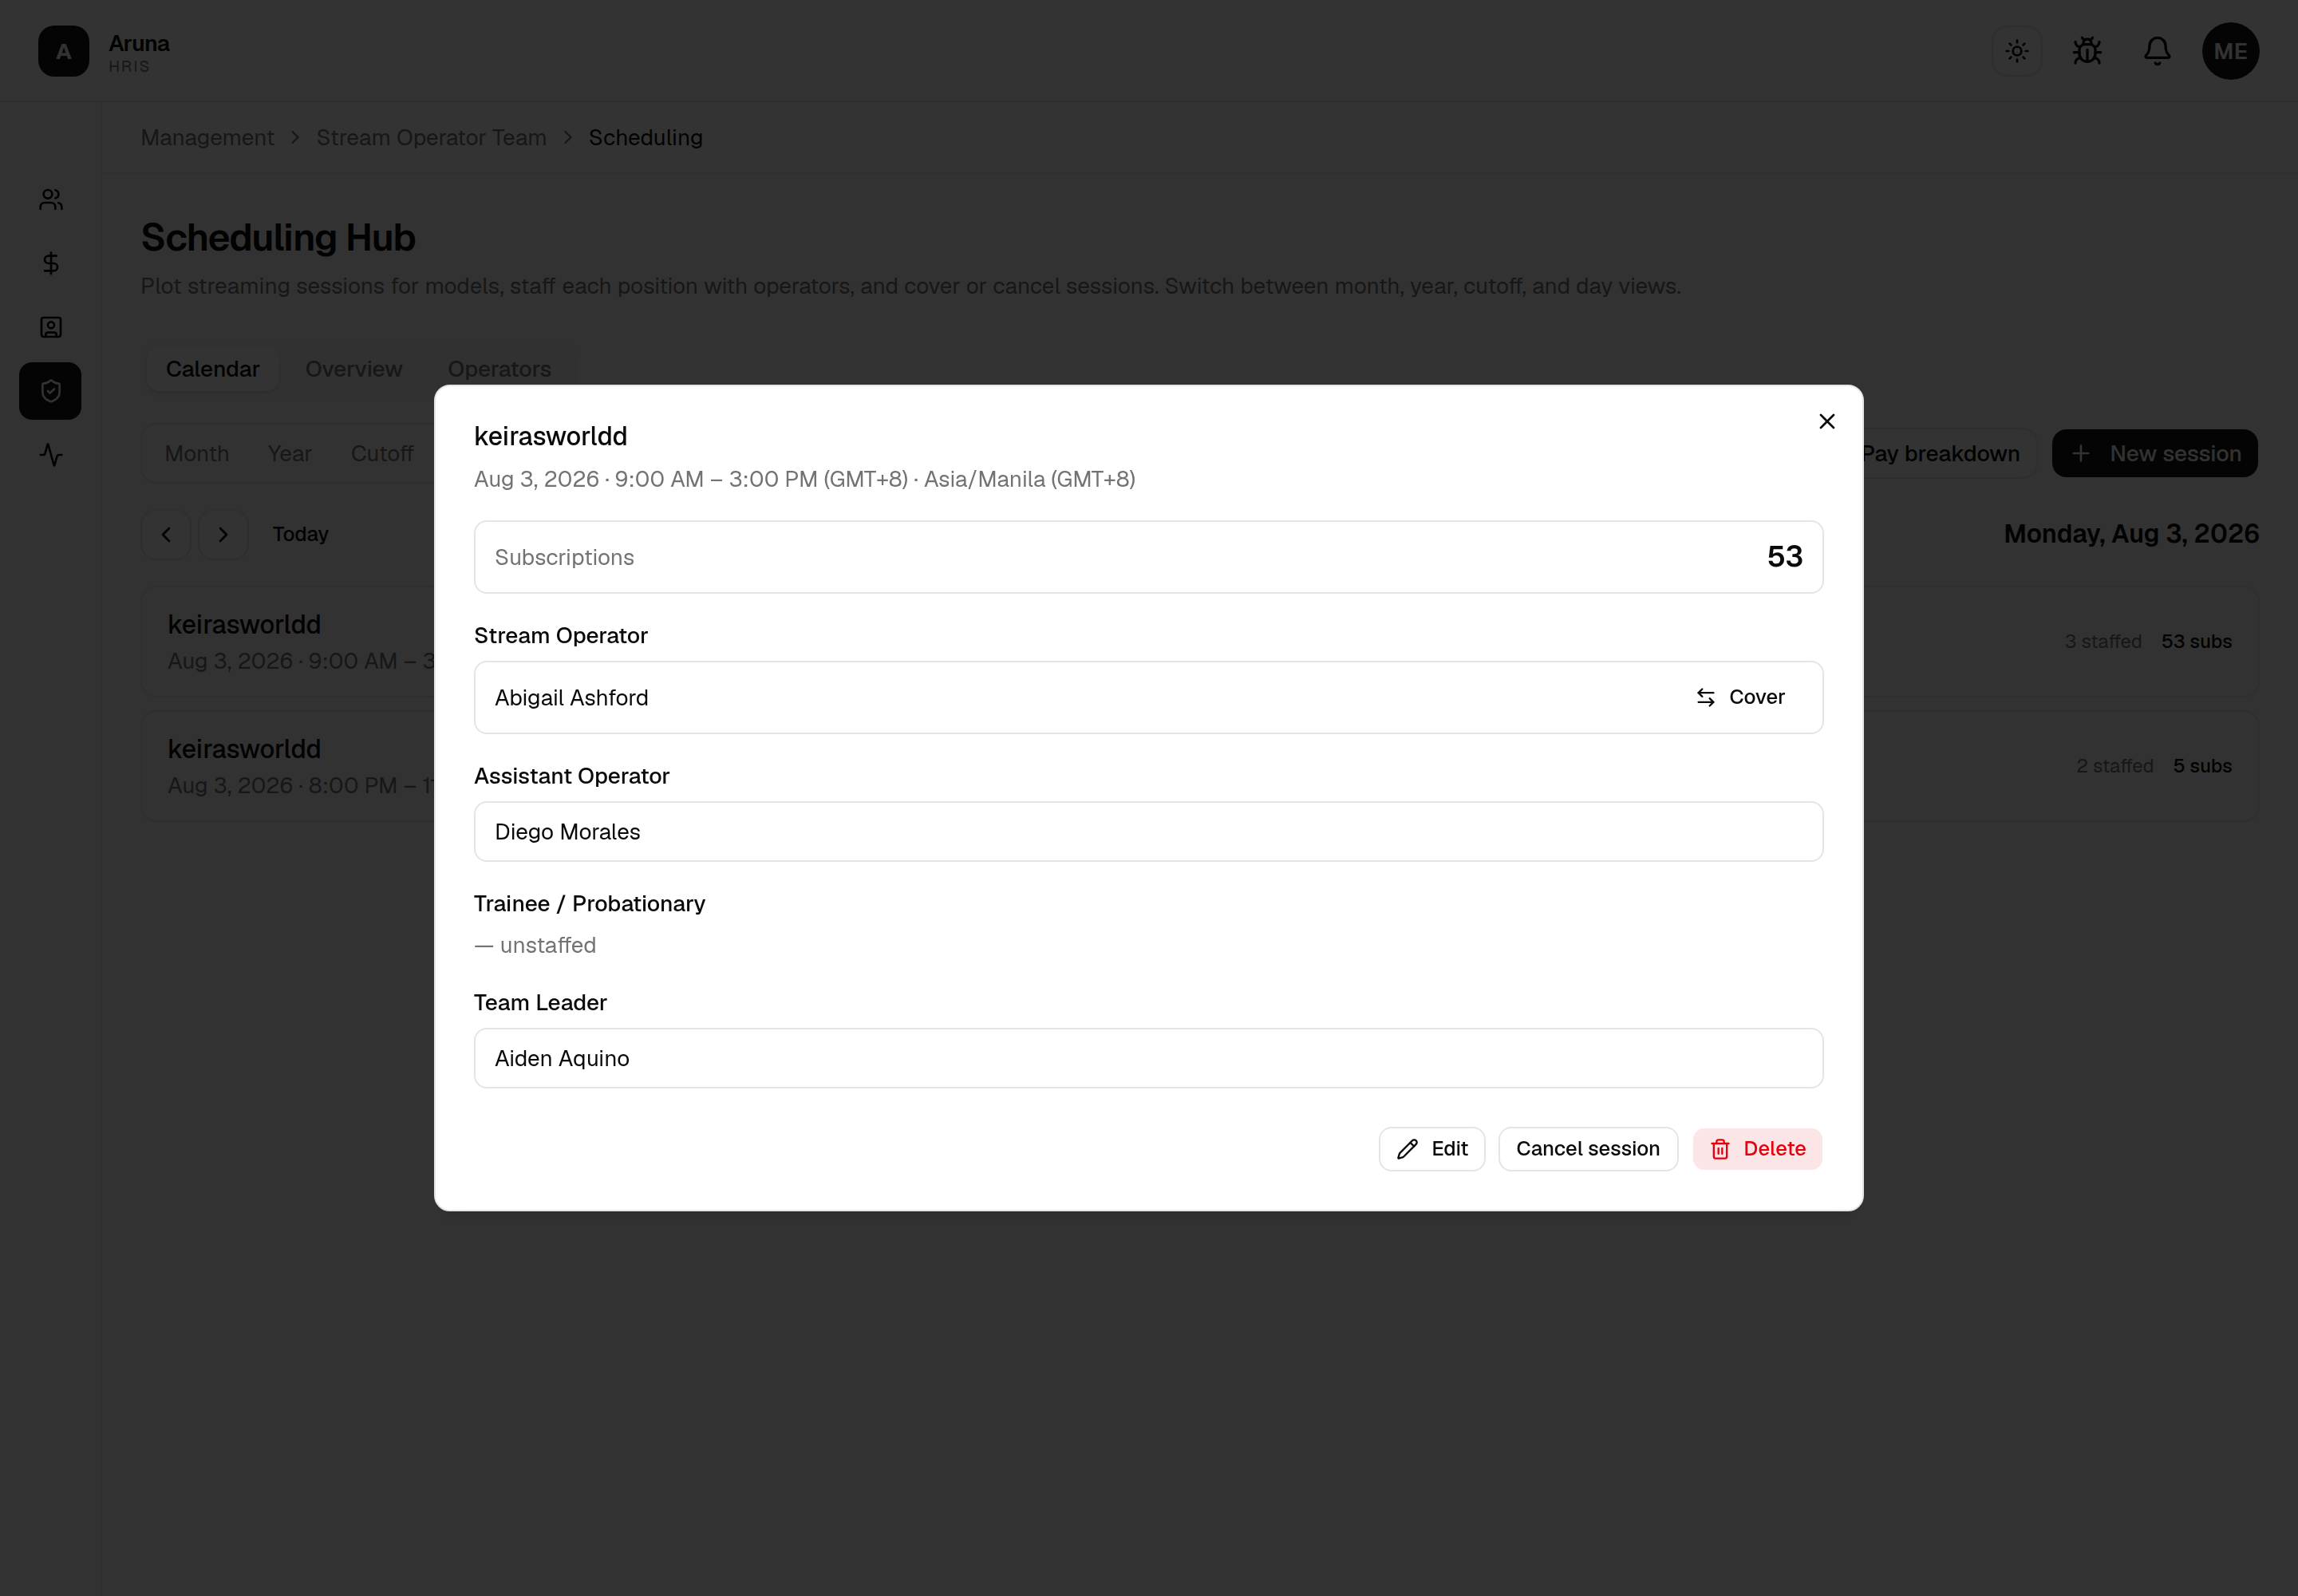Viewport: 2298px width, 1596px height.
Task: Click the Aiden Aquino team leader row
Action: pos(1148,1058)
